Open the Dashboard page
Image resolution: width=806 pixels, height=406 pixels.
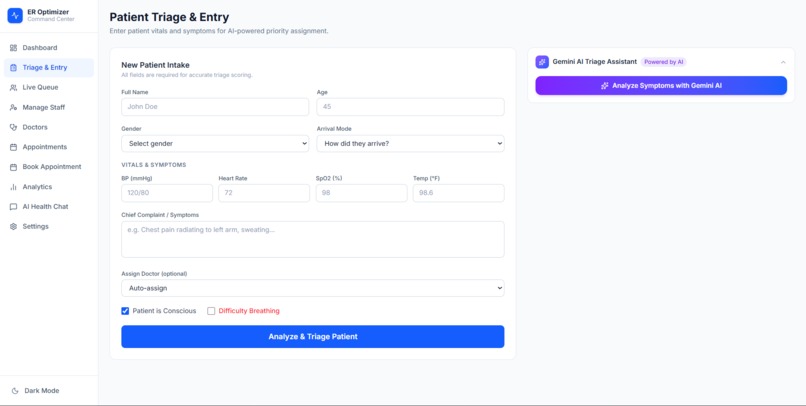(49, 48)
